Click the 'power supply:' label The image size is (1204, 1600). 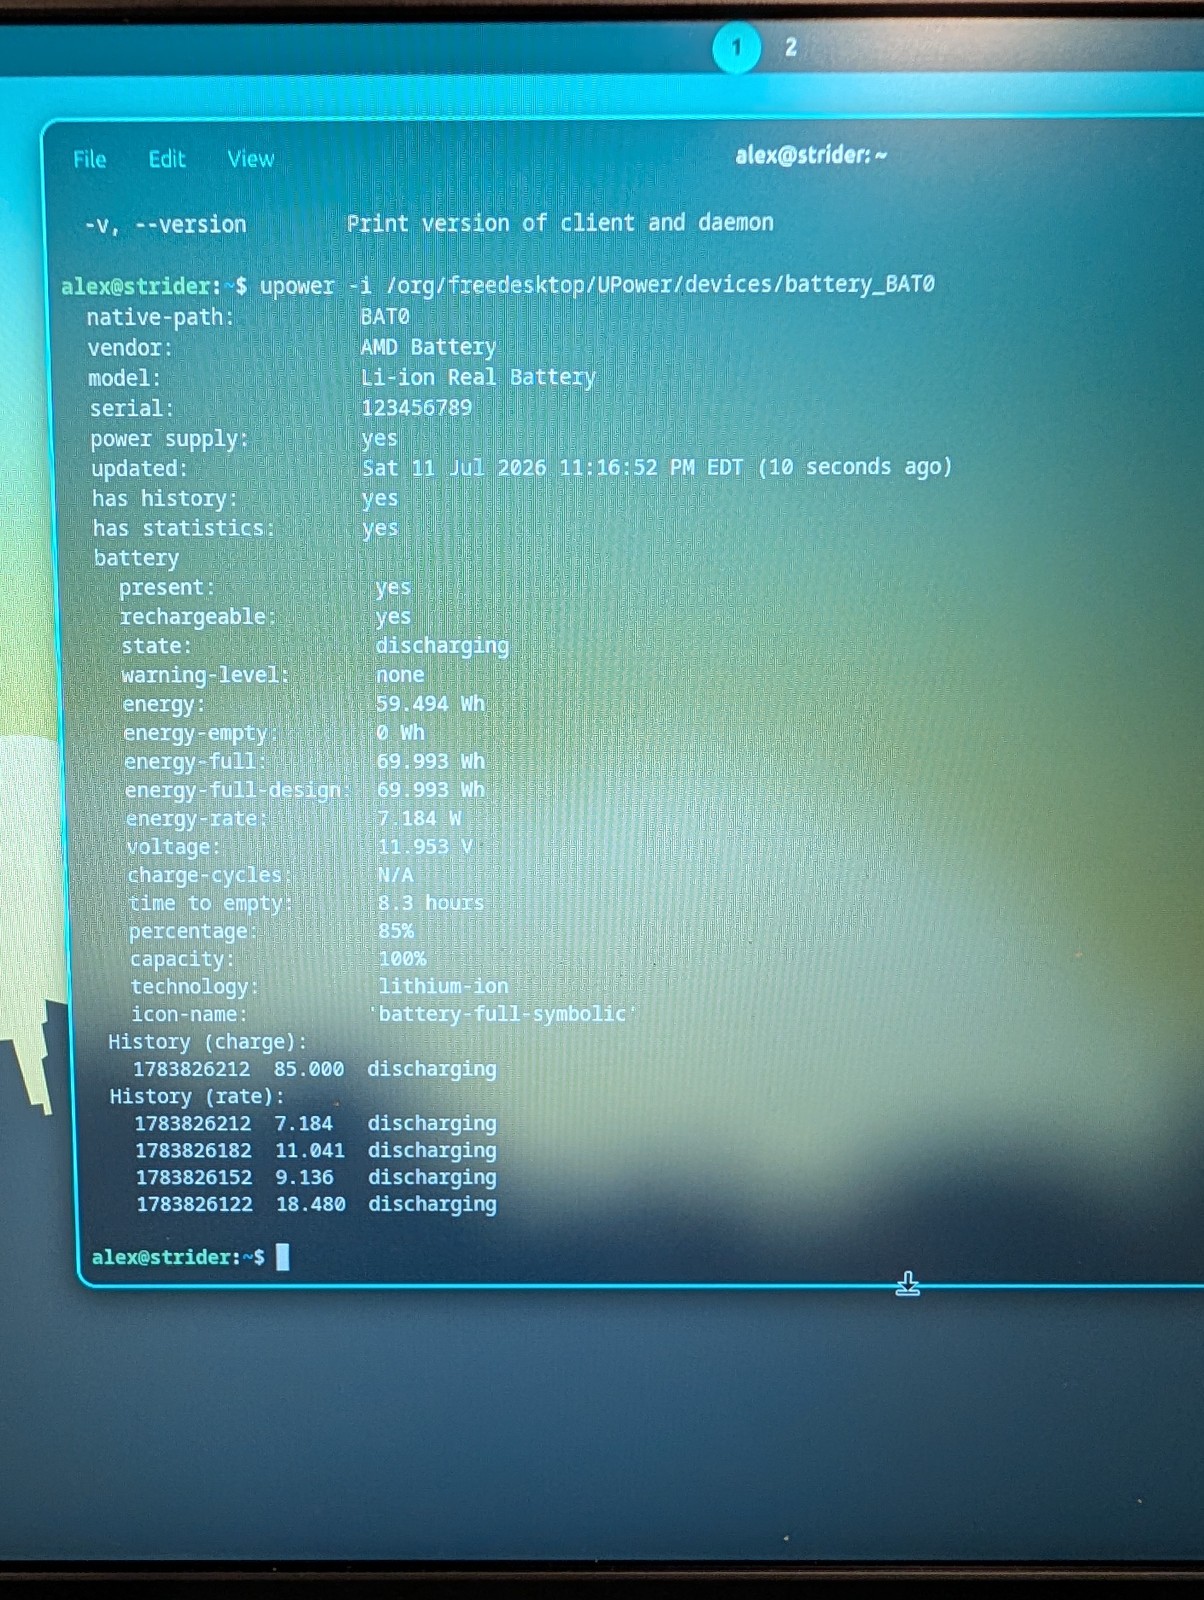[x=169, y=439]
